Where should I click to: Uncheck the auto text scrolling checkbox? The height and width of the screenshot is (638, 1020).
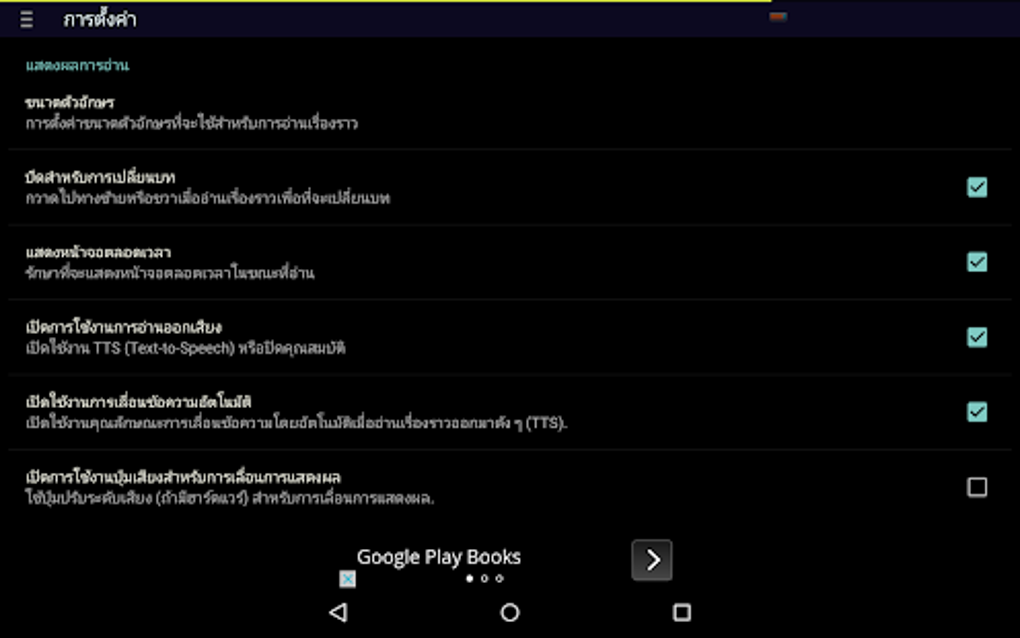click(977, 412)
